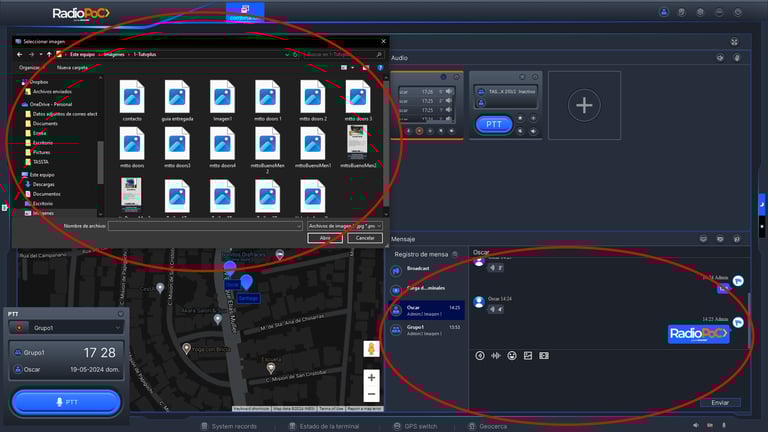Go up one folder level
This screenshot has width=768, height=432.
[x=49, y=54]
